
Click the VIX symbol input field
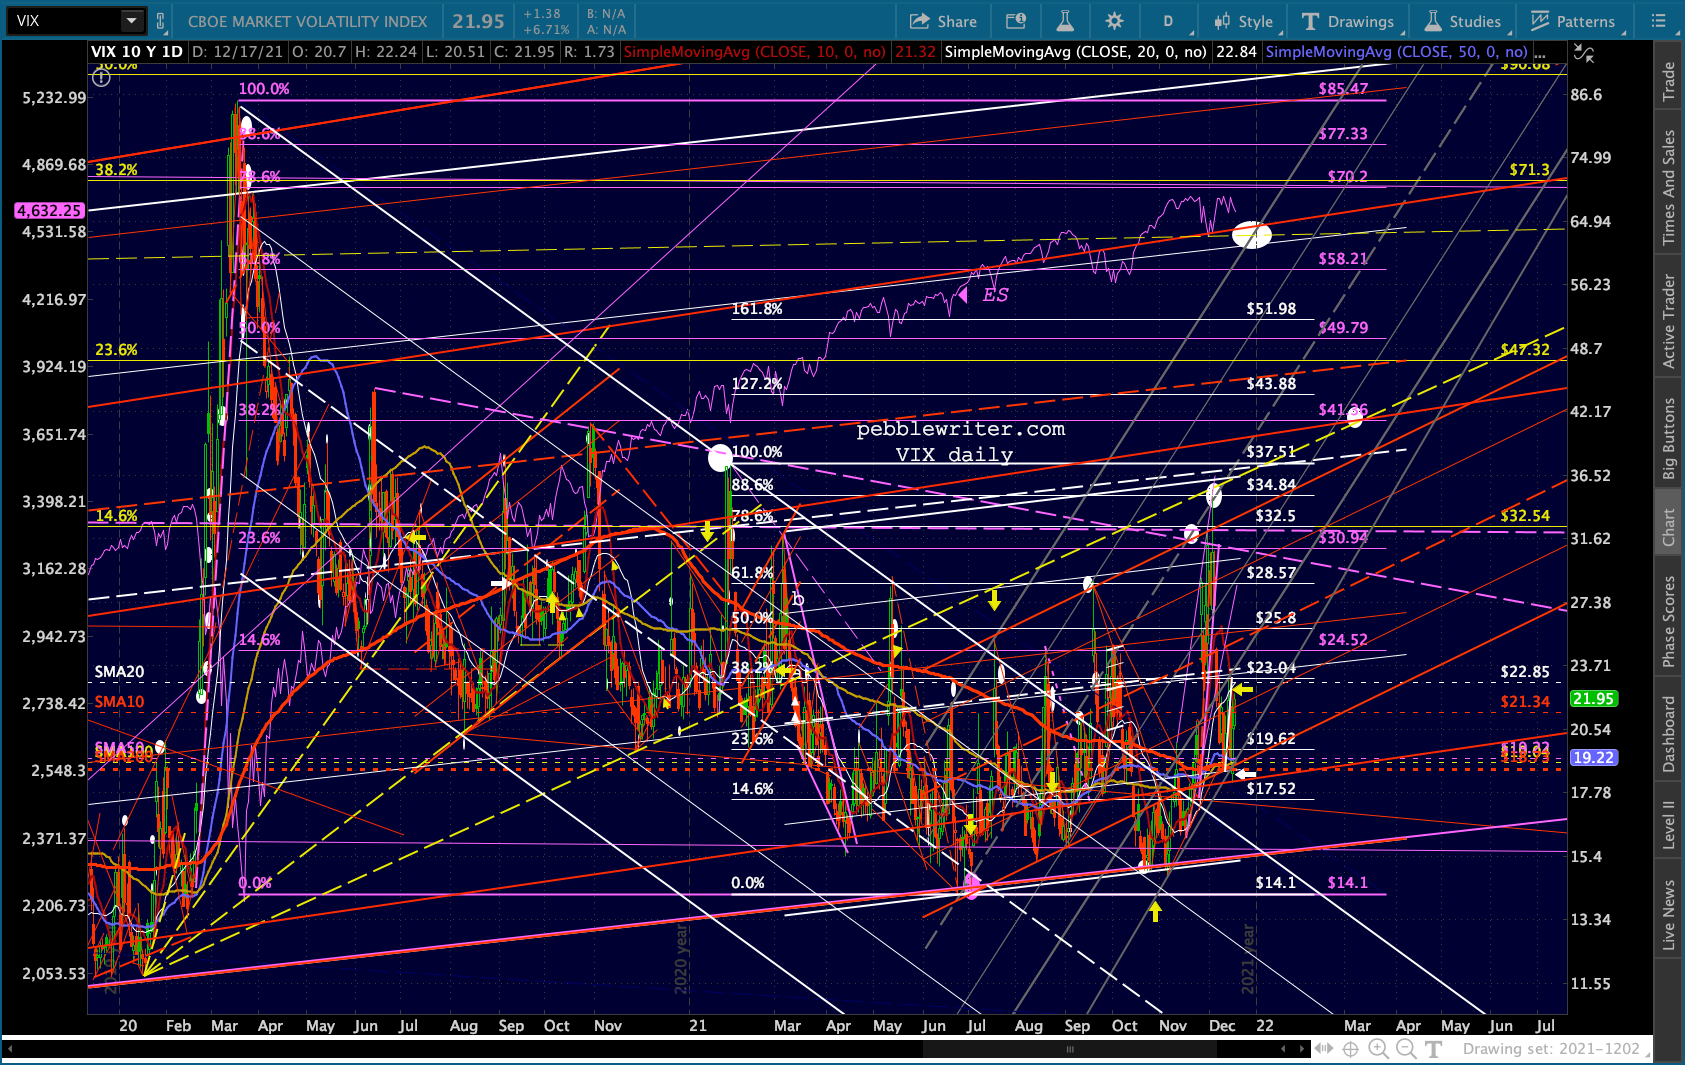click(64, 20)
